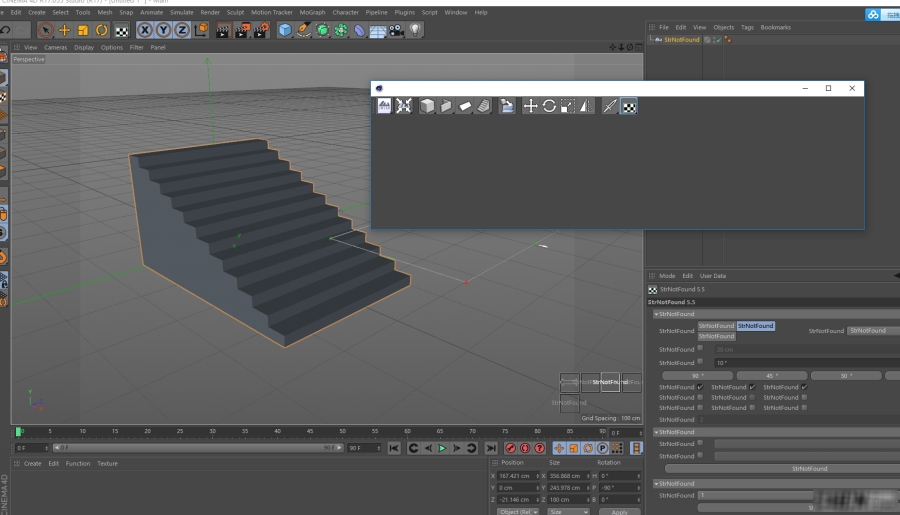The height and width of the screenshot is (515, 900).
Task: Open the Cameras menu in viewport
Action: [x=55, y=47]
